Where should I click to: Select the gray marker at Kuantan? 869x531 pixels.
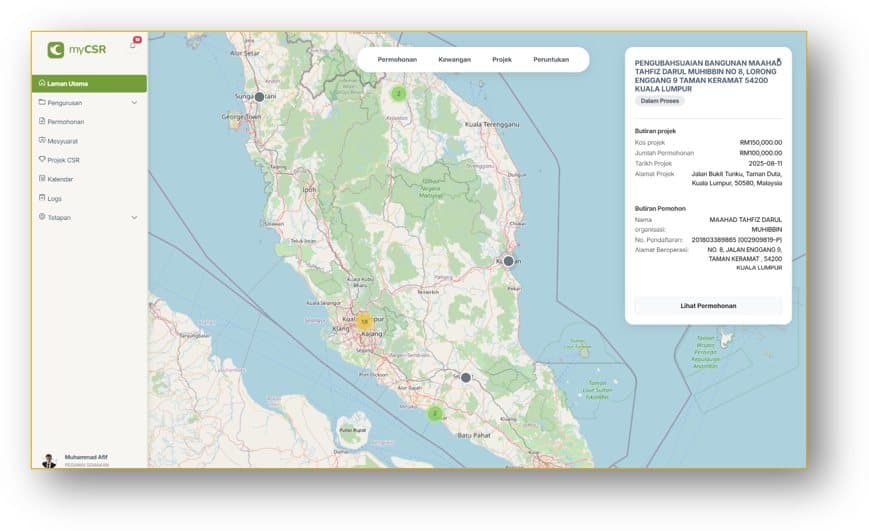coord(508,261)
